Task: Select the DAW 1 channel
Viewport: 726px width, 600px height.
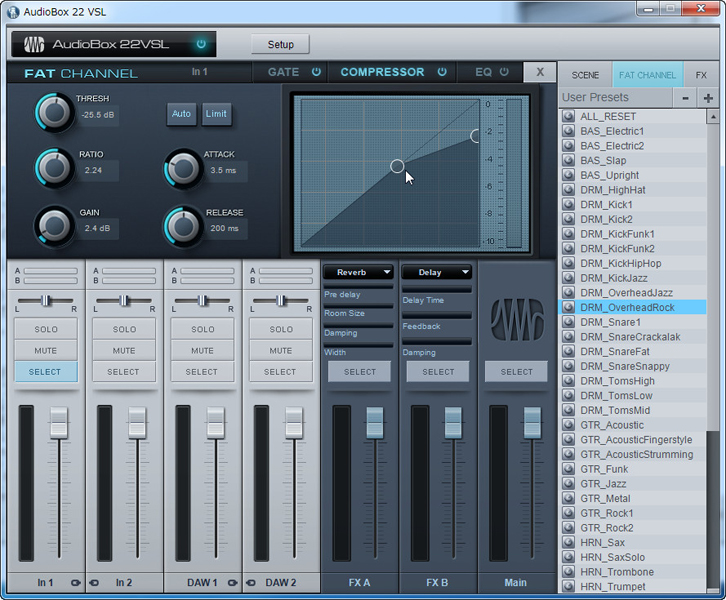Action: click(x=202, y=372)
